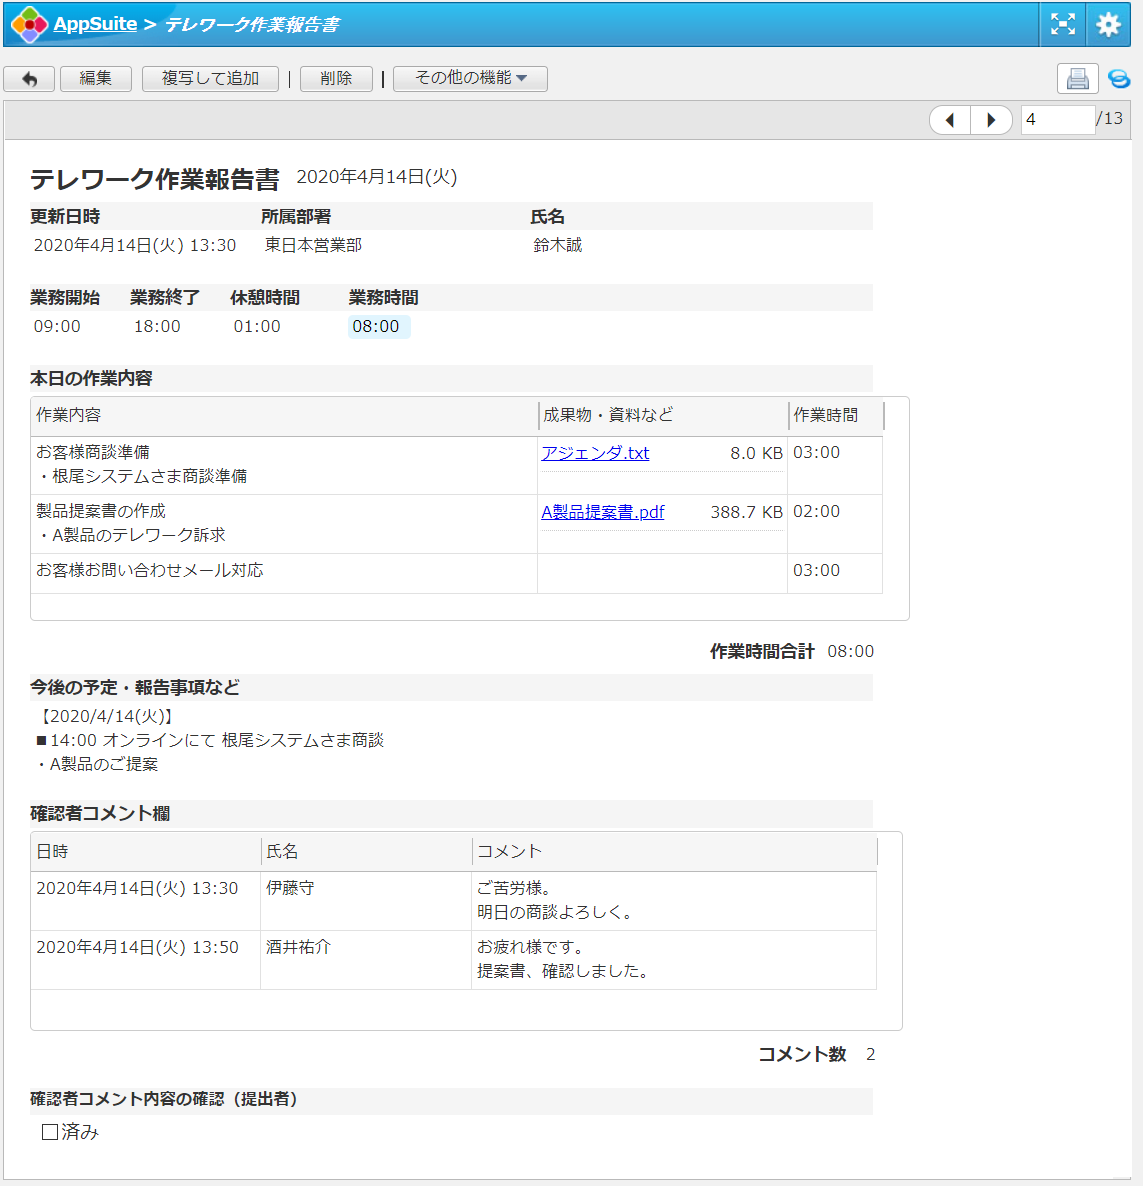The image size is (1143, 1186).
Task: Click the AppSuite logo icon
Action: [x=29, y=25]
